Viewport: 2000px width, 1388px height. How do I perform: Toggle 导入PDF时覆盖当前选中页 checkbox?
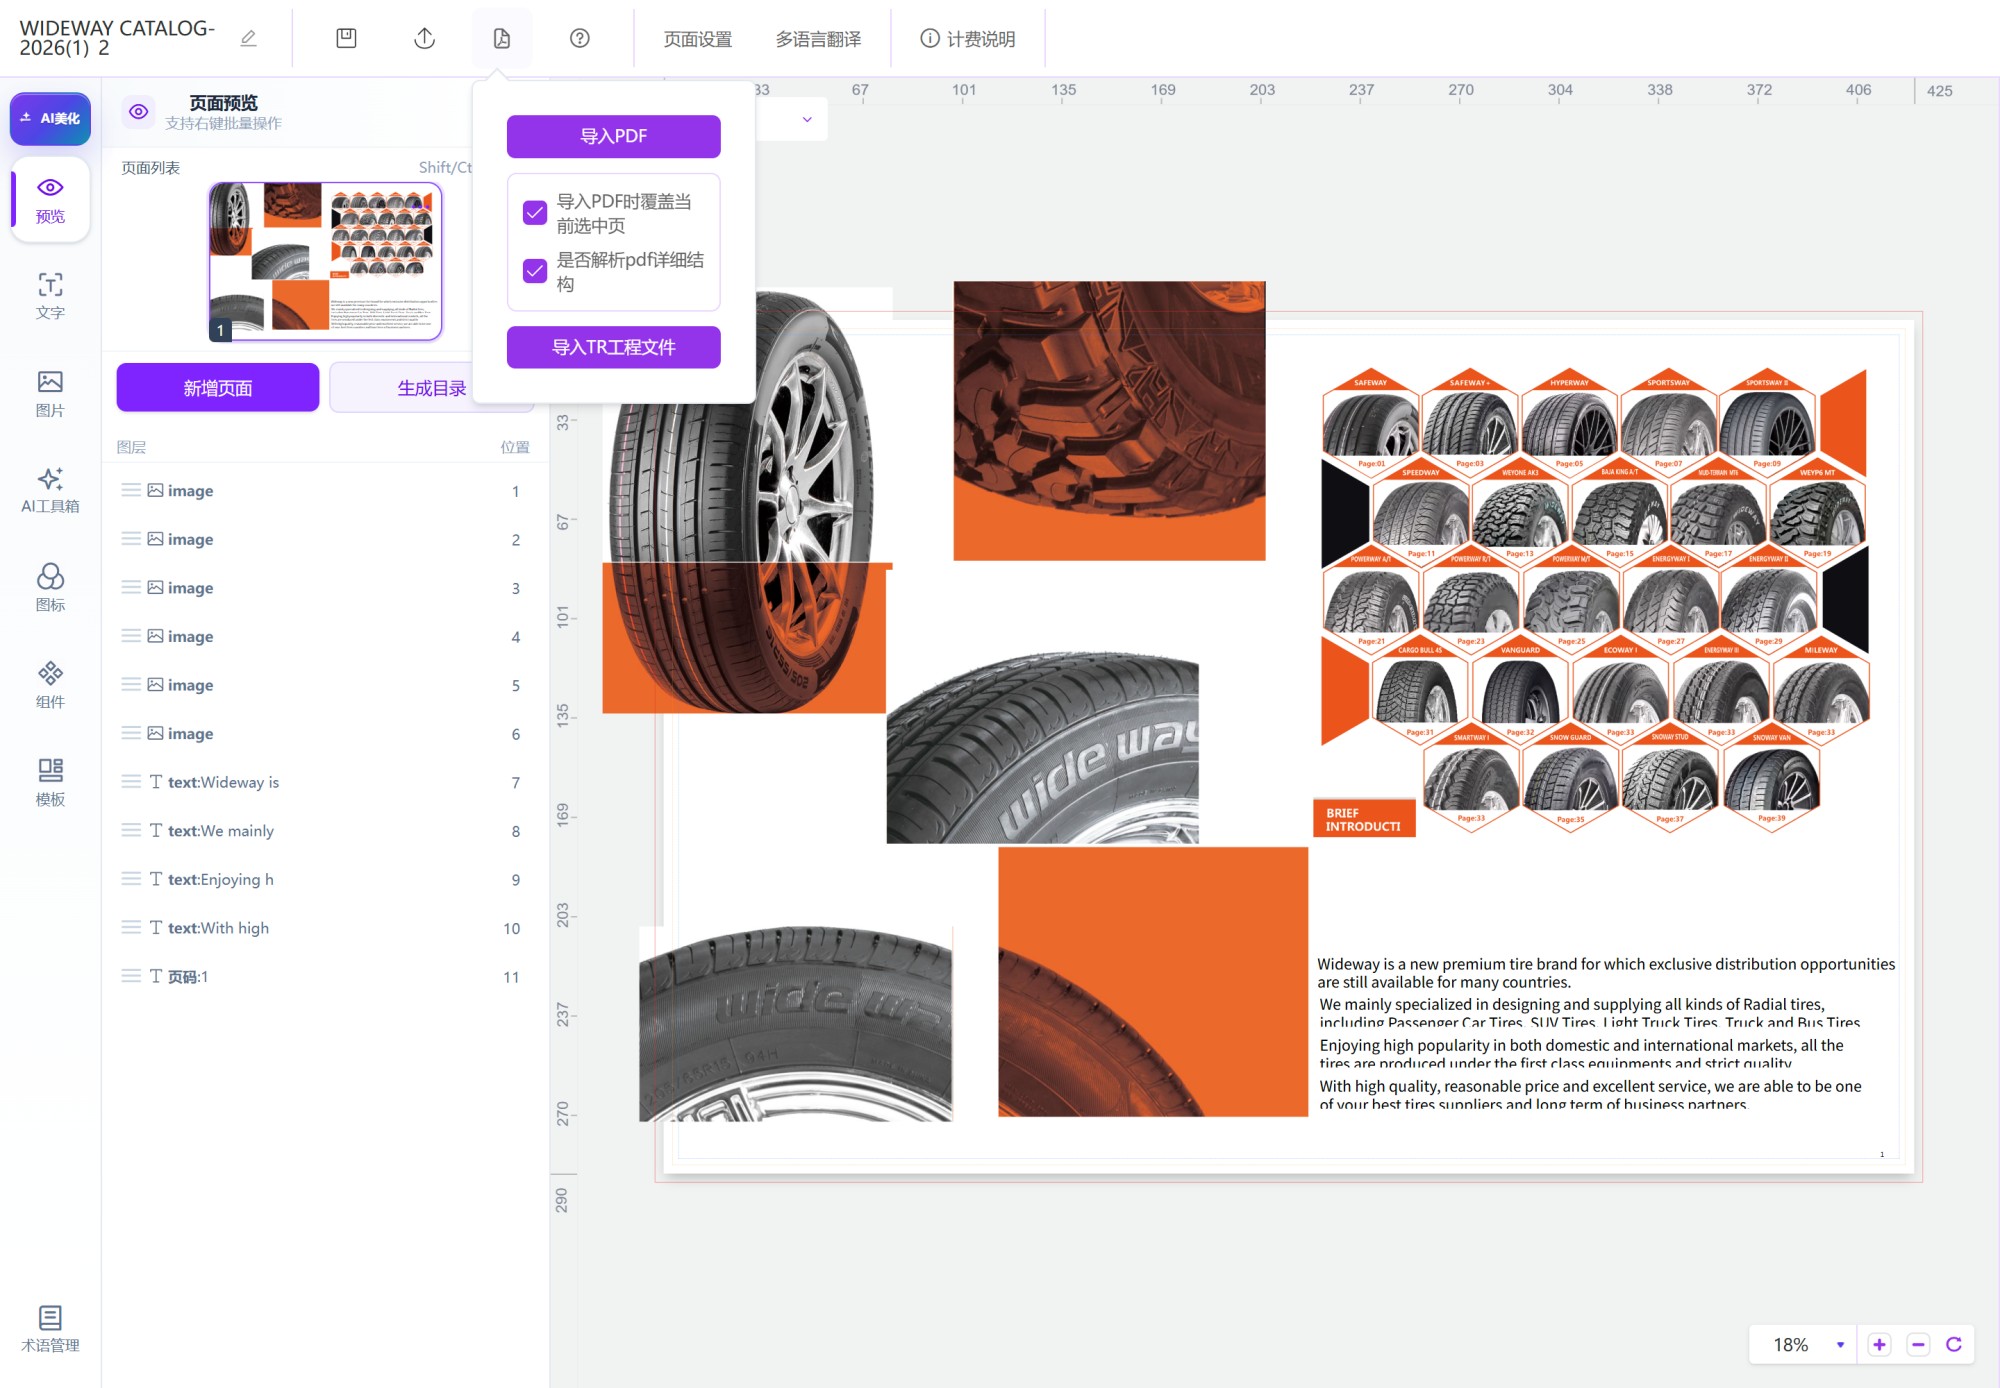535,213
